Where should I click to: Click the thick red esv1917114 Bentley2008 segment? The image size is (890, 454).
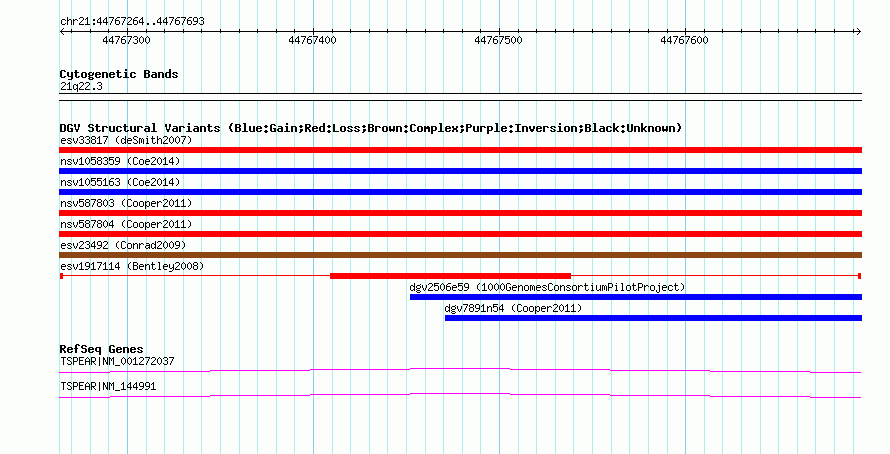[x=450, y=276]
